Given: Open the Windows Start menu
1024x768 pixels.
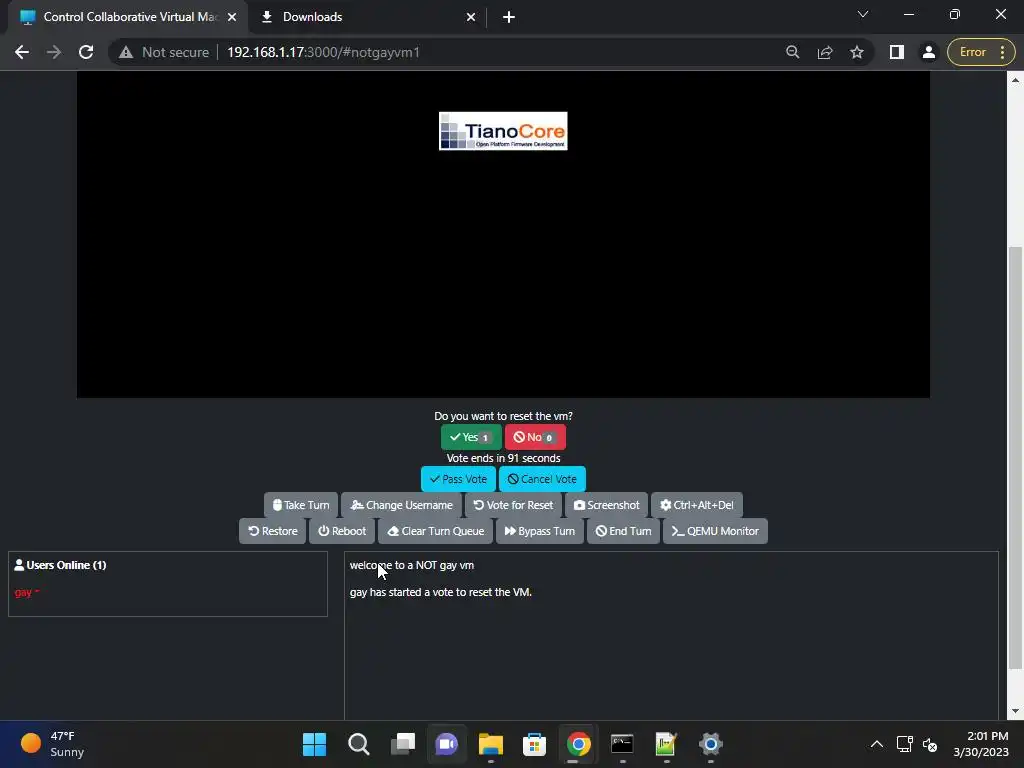Looking at the screenshot, I should click(314, 744).
